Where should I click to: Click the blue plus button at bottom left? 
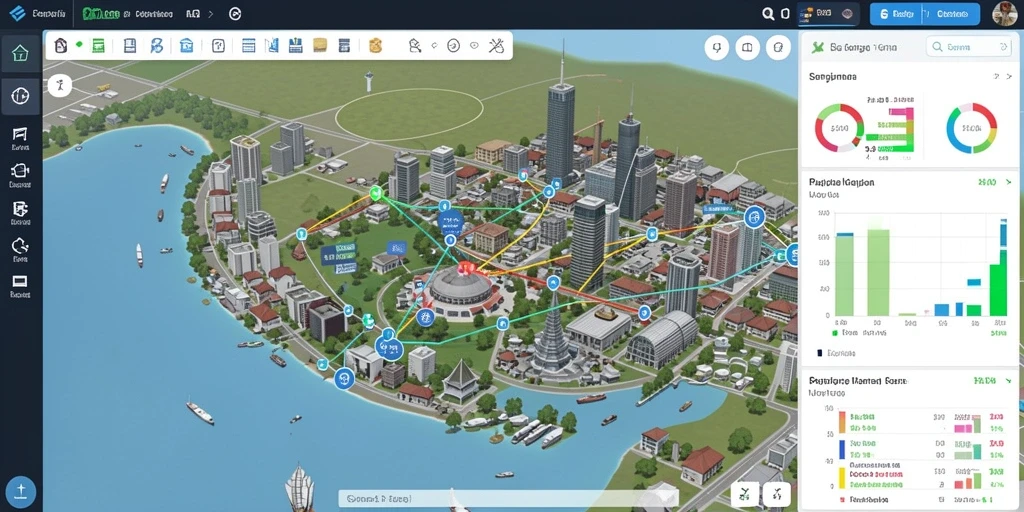pos(20,492)
